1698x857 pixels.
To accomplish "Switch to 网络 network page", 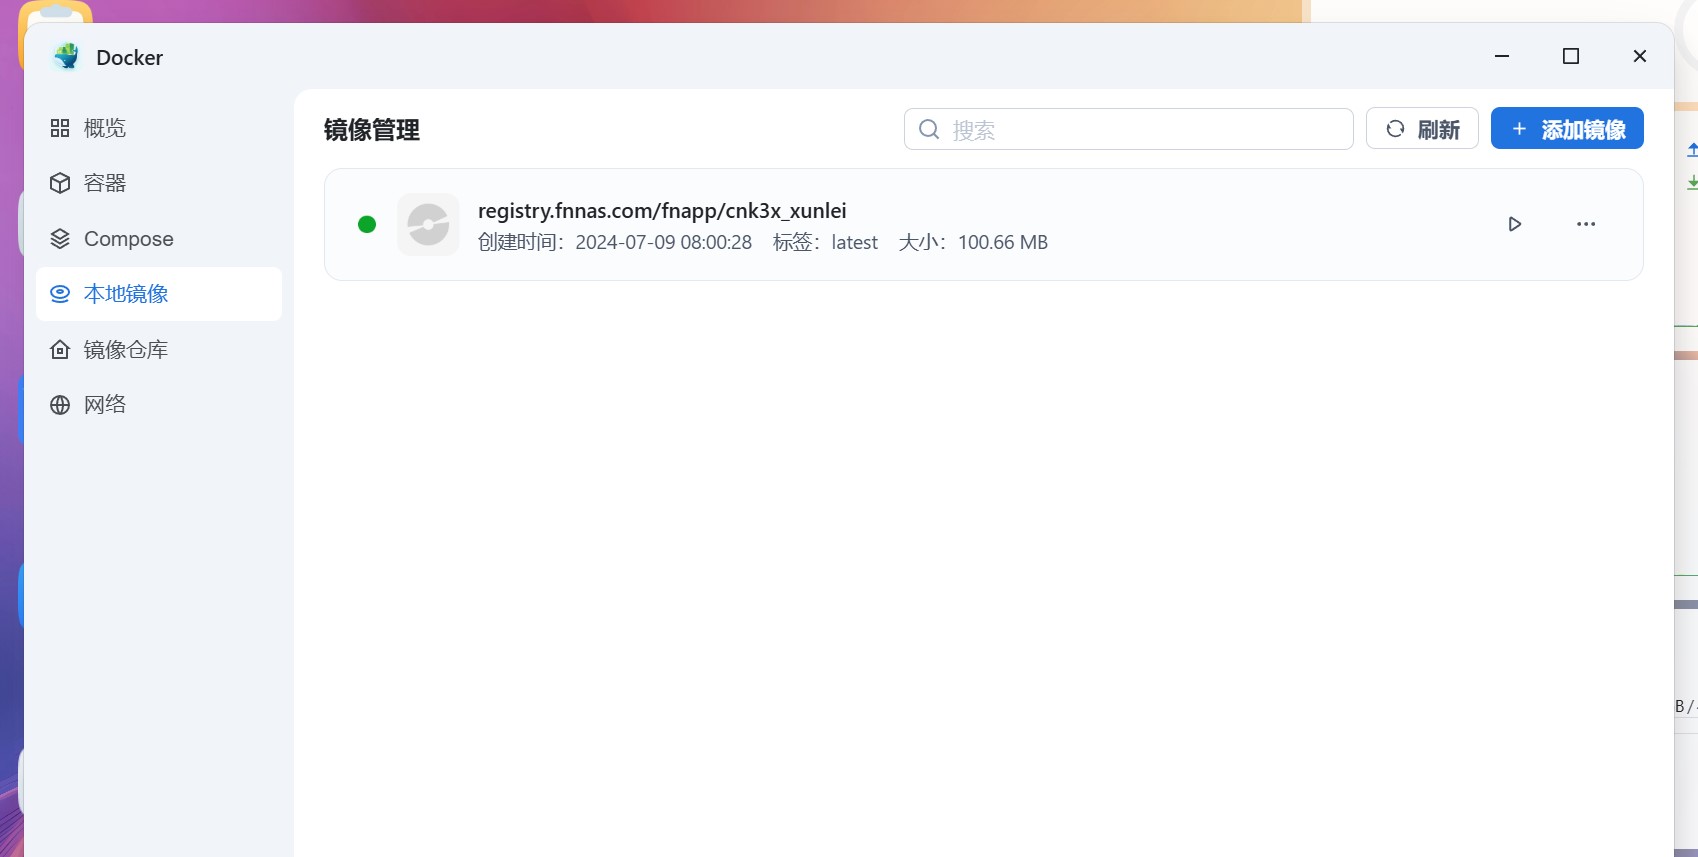I will click(x=158, y=404).
